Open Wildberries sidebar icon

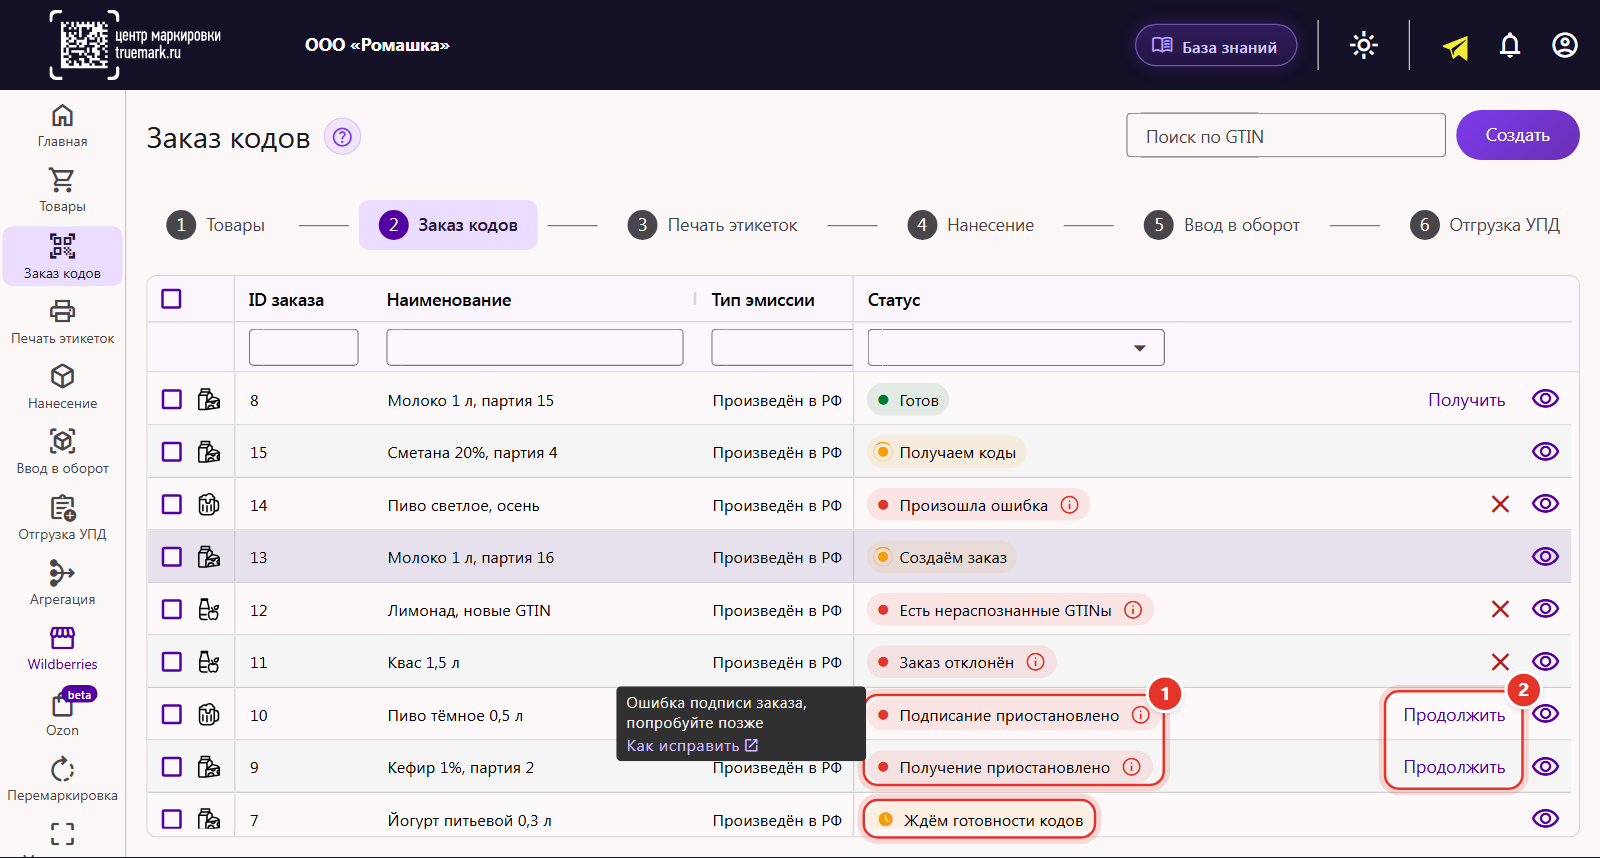[62, 638]
